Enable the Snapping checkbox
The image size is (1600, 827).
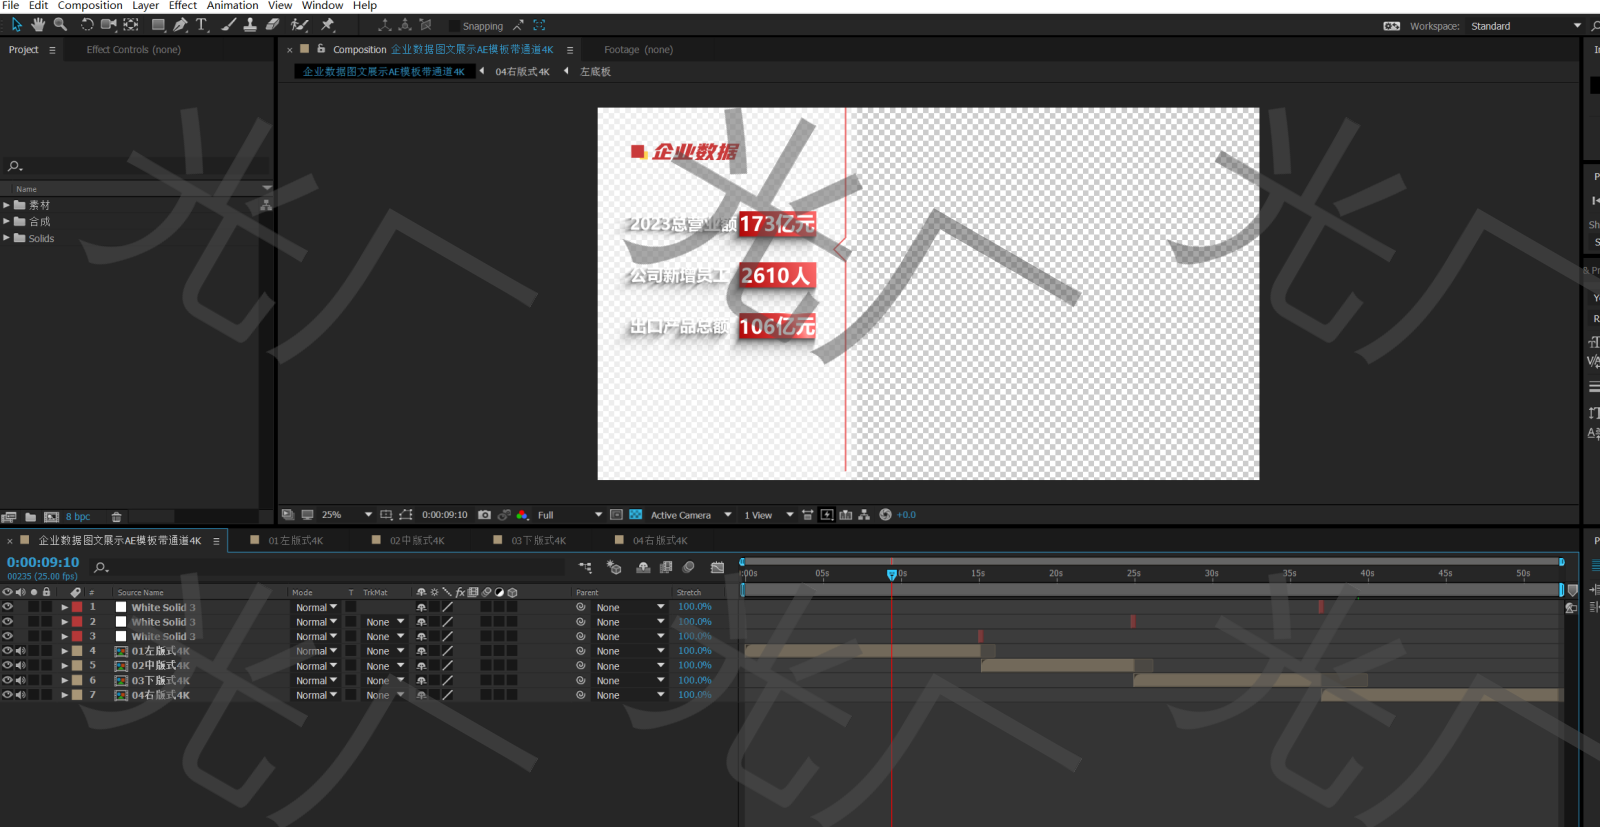(455, 26)
